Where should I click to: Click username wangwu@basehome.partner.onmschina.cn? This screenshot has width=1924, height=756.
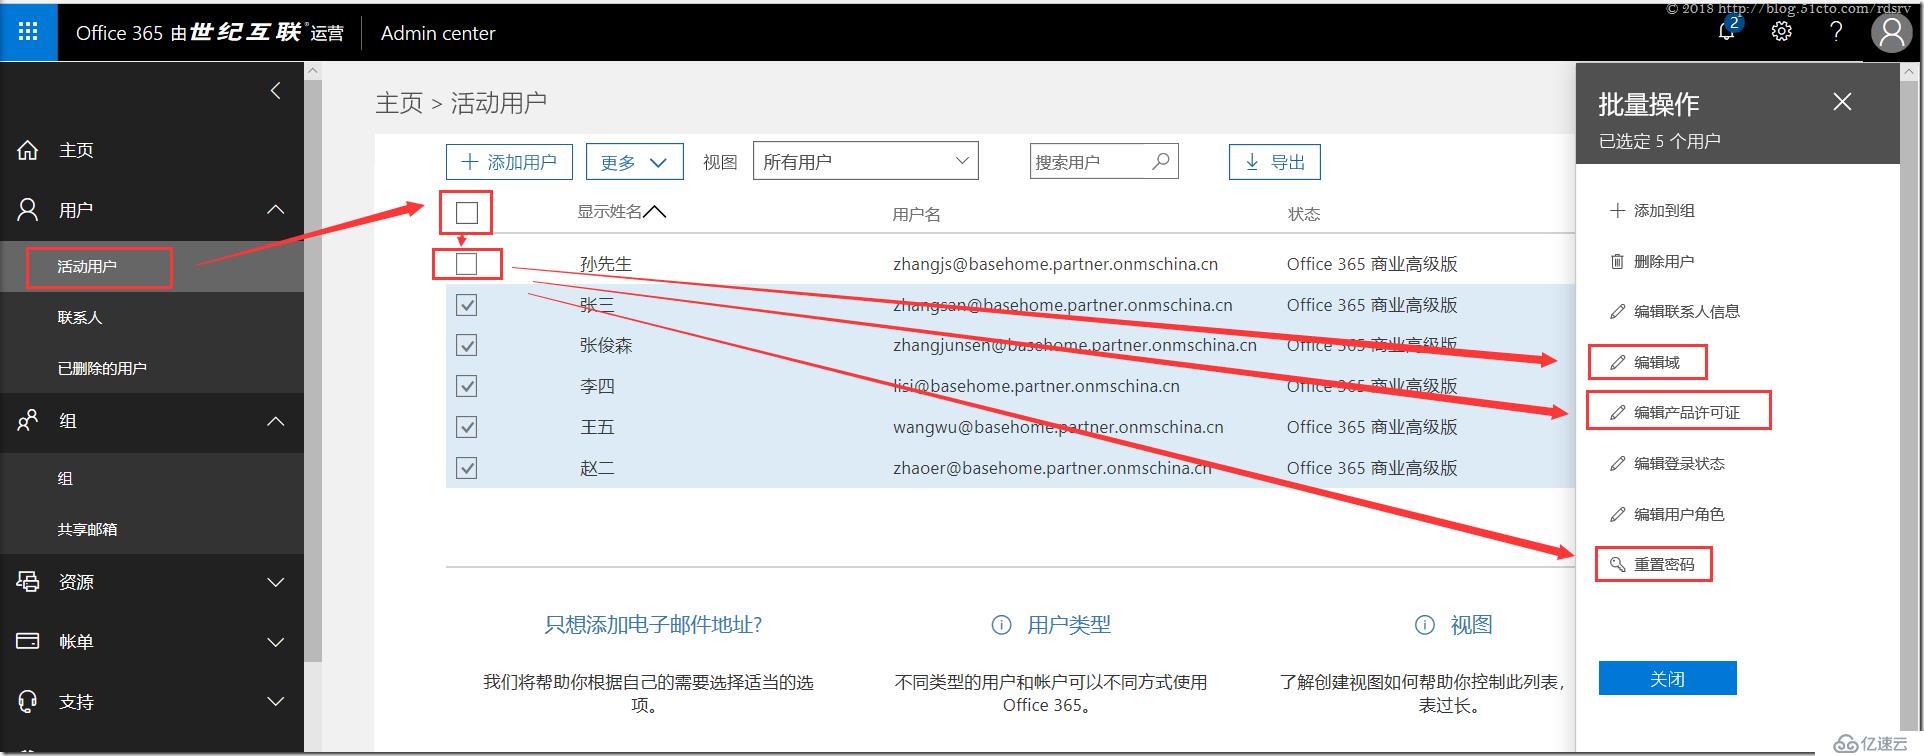pos(1058,427)
